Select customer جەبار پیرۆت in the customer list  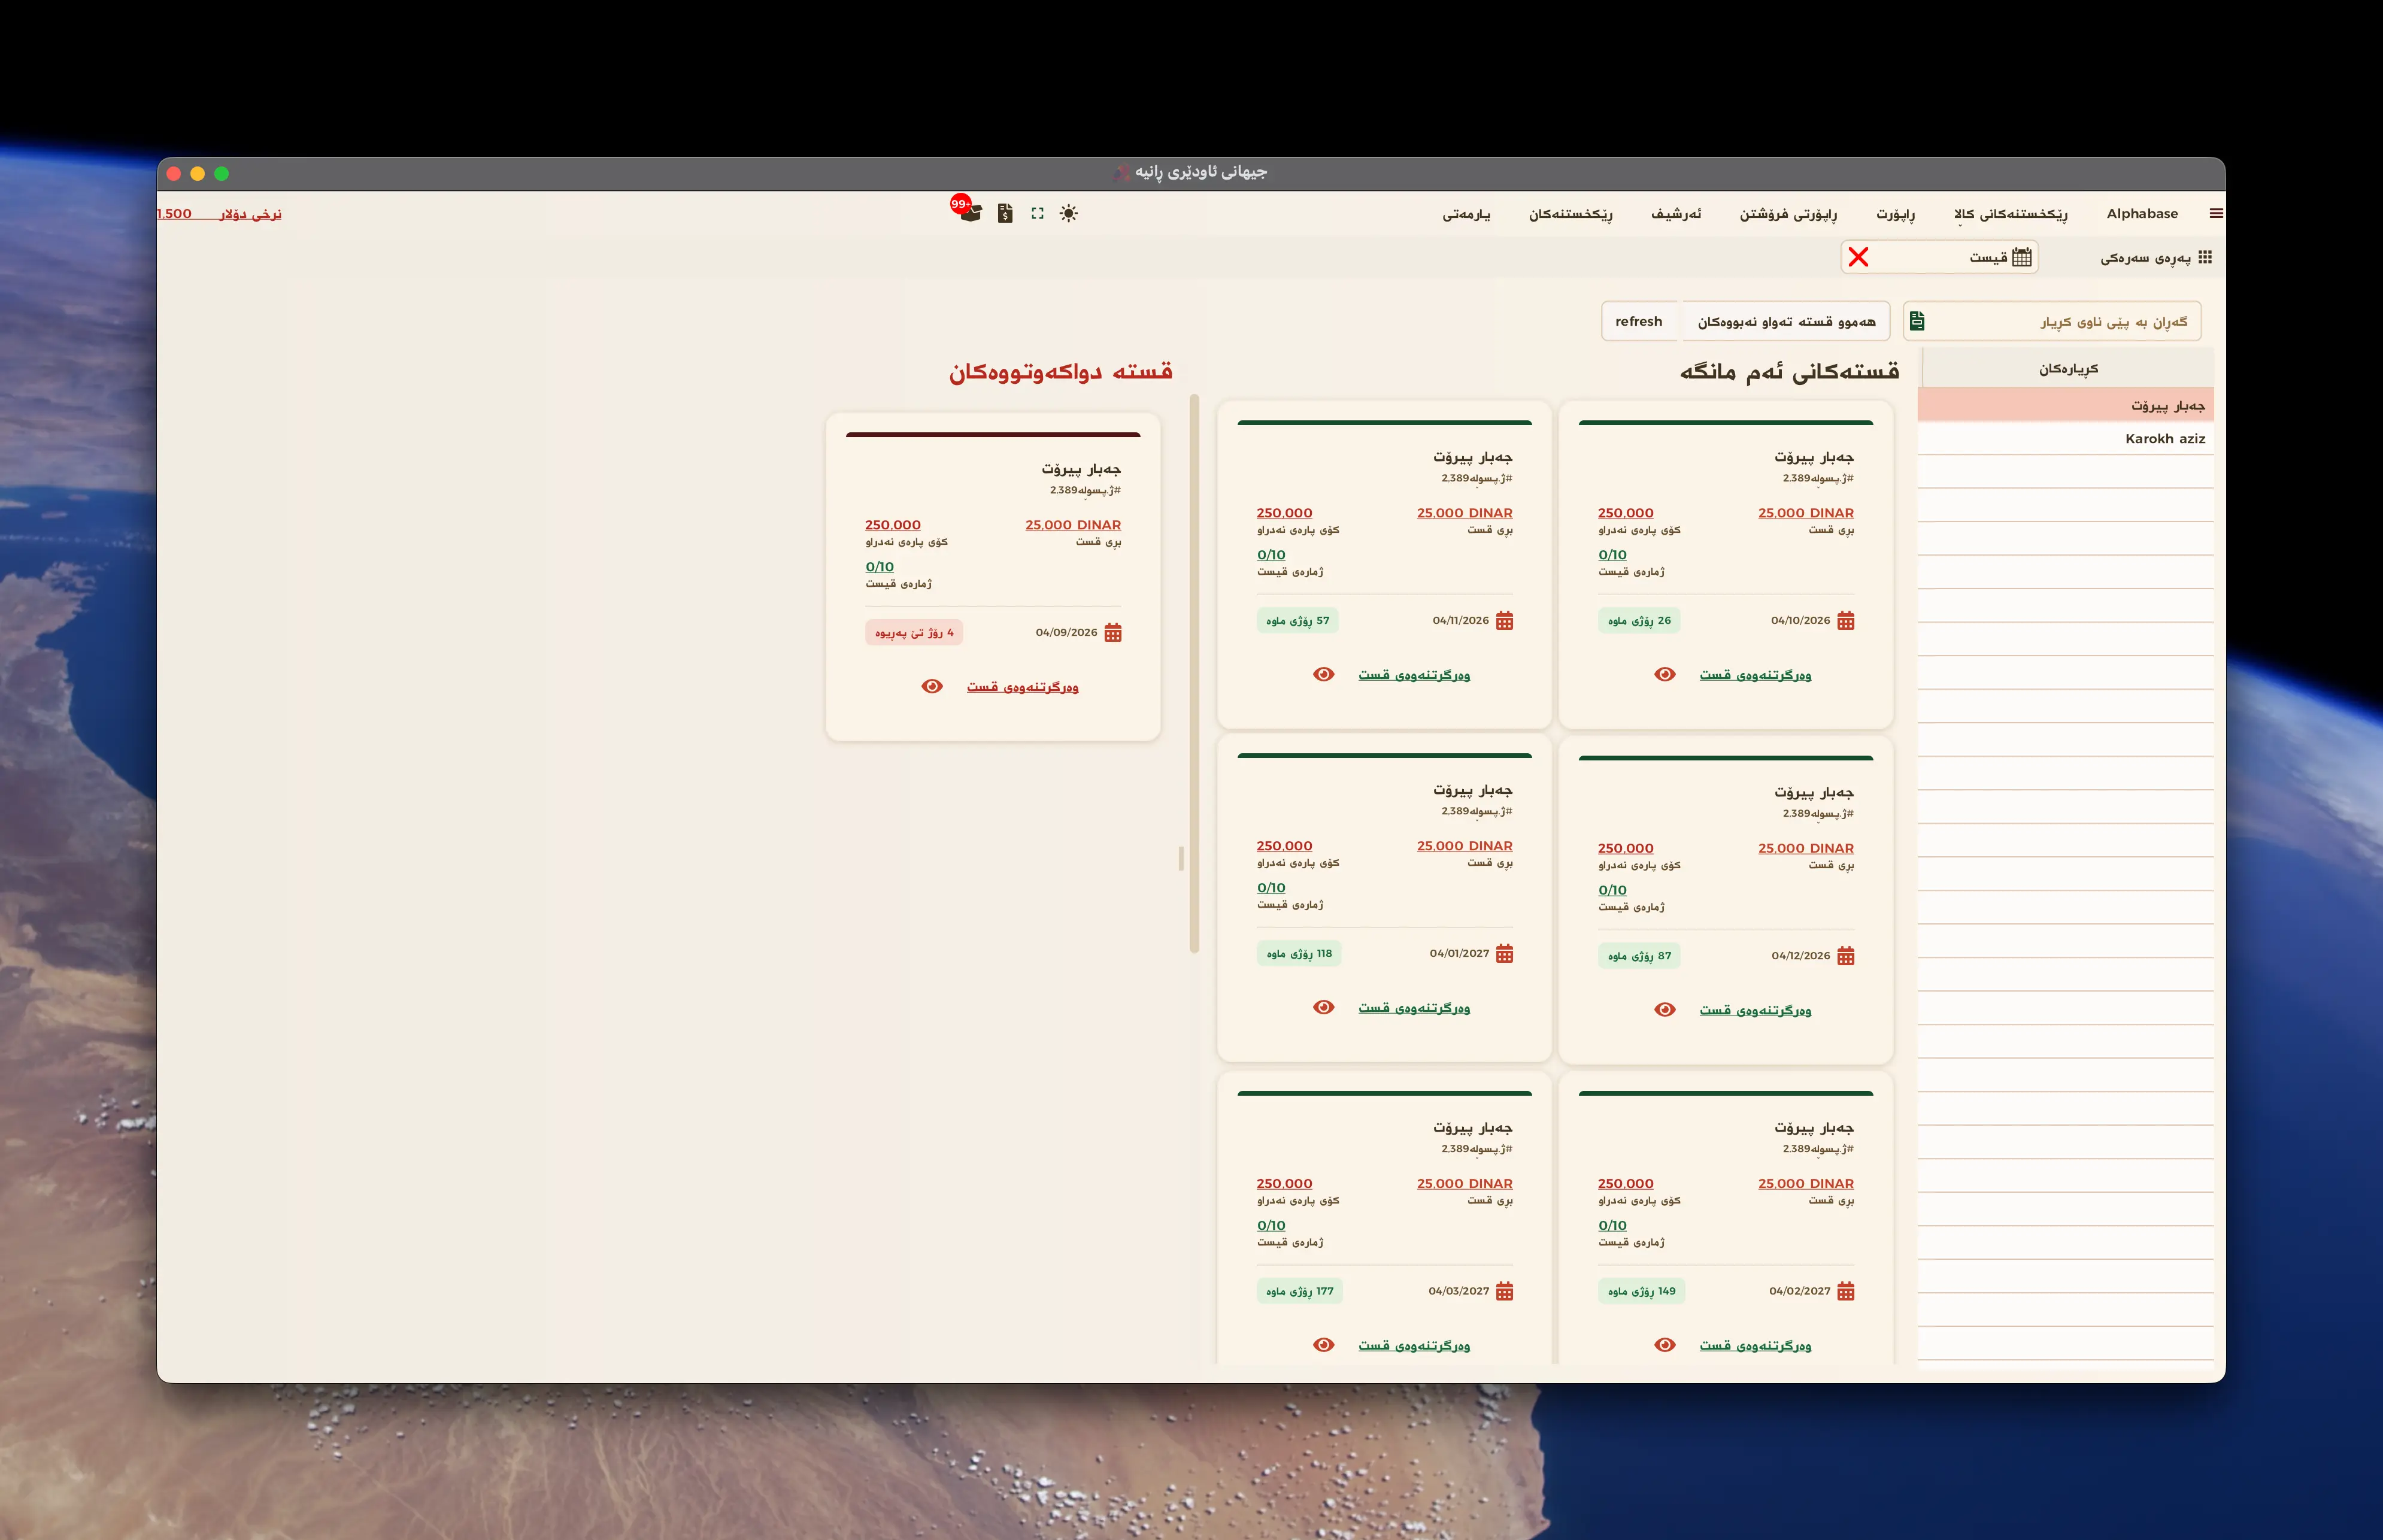pyautogui.click(x=2065, y=405)
